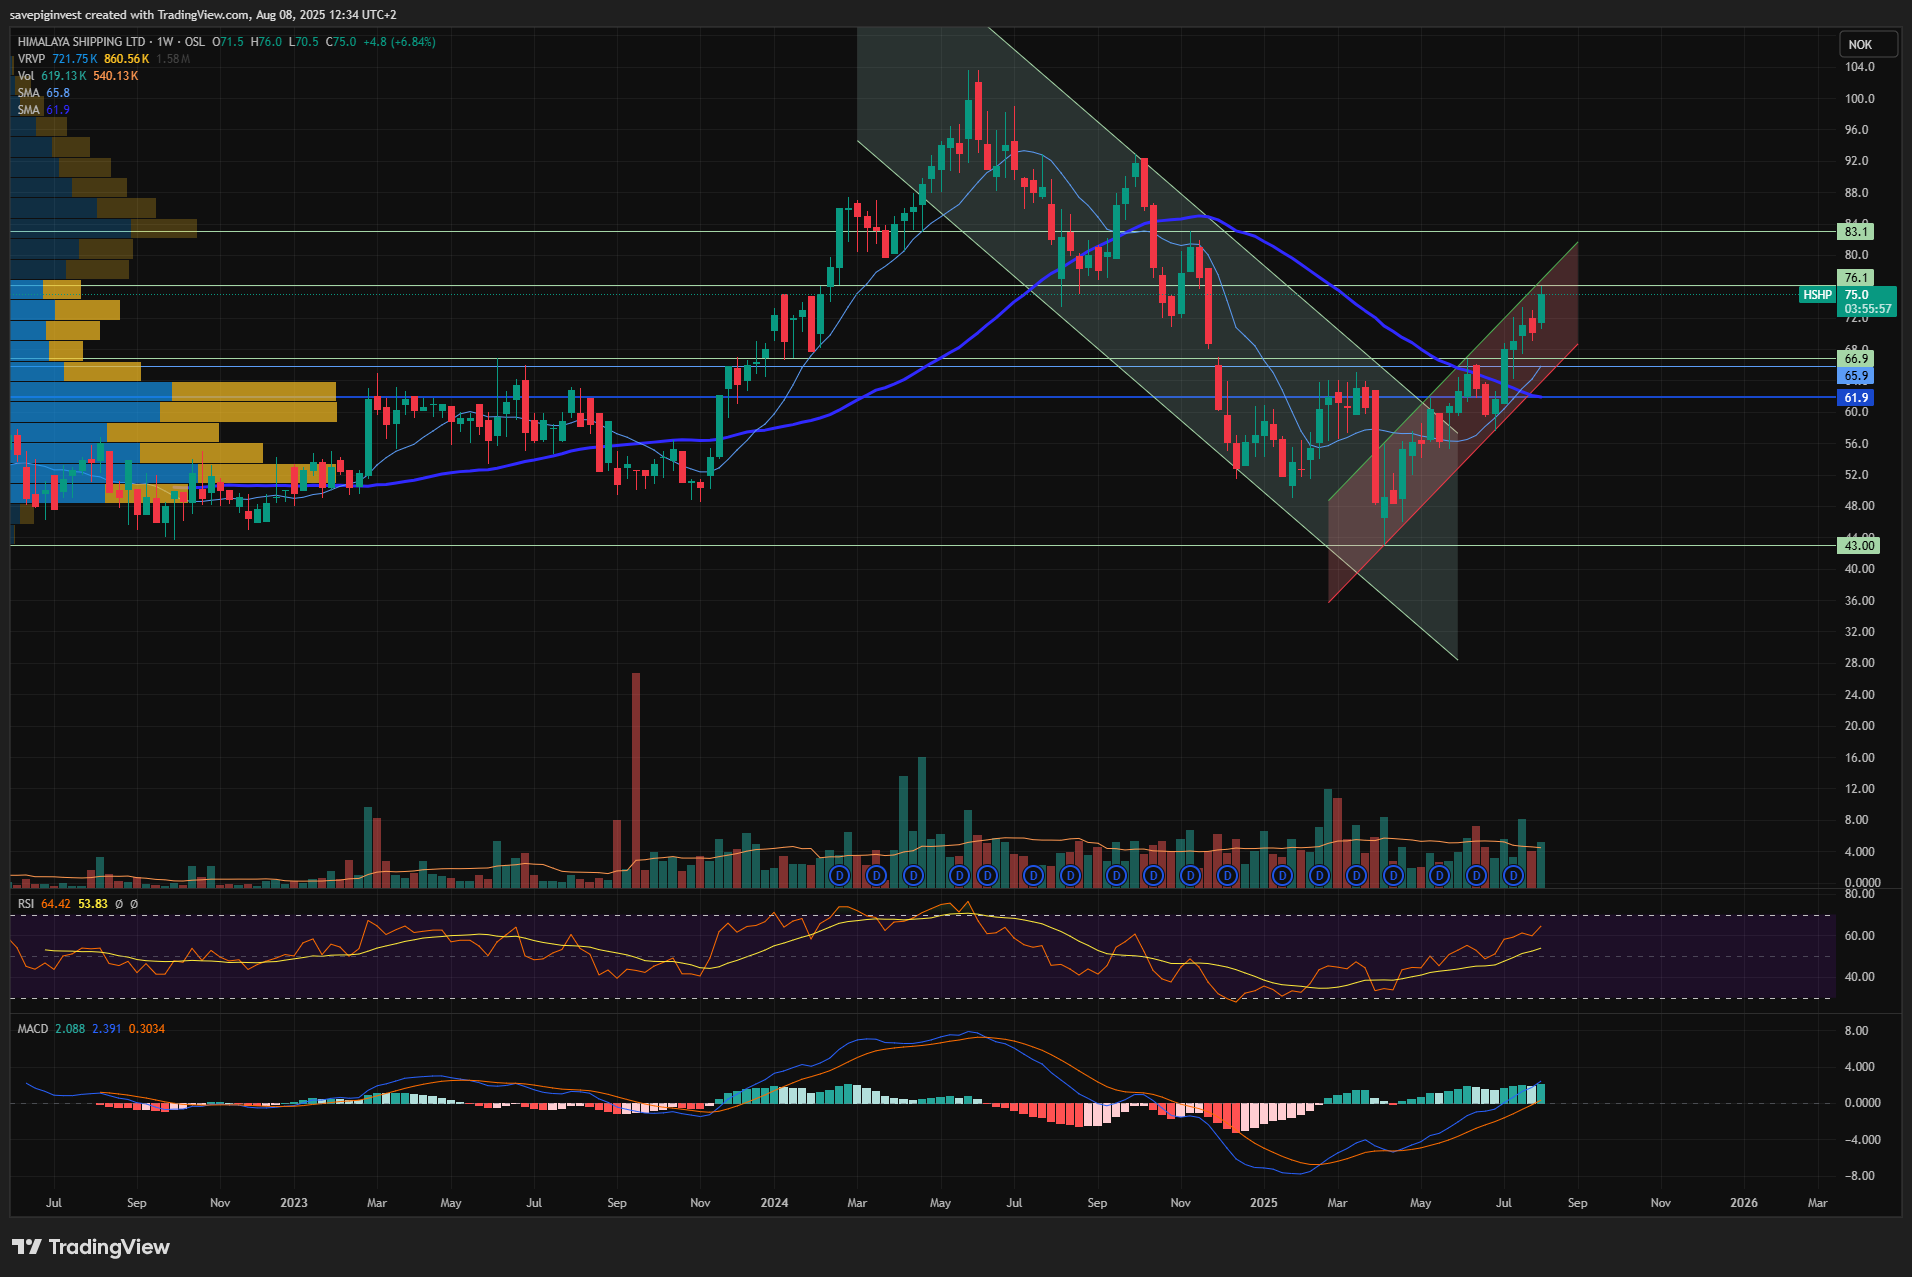Screen dimensions: 1912x1277
Task: Select the 83.1 horizontal line price label
Action: coord(1856,232)
